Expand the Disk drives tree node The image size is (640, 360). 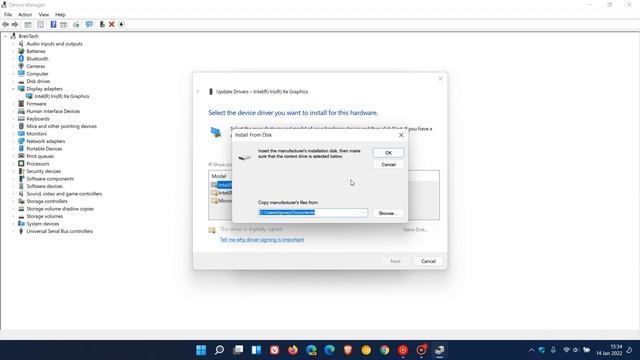13,81
